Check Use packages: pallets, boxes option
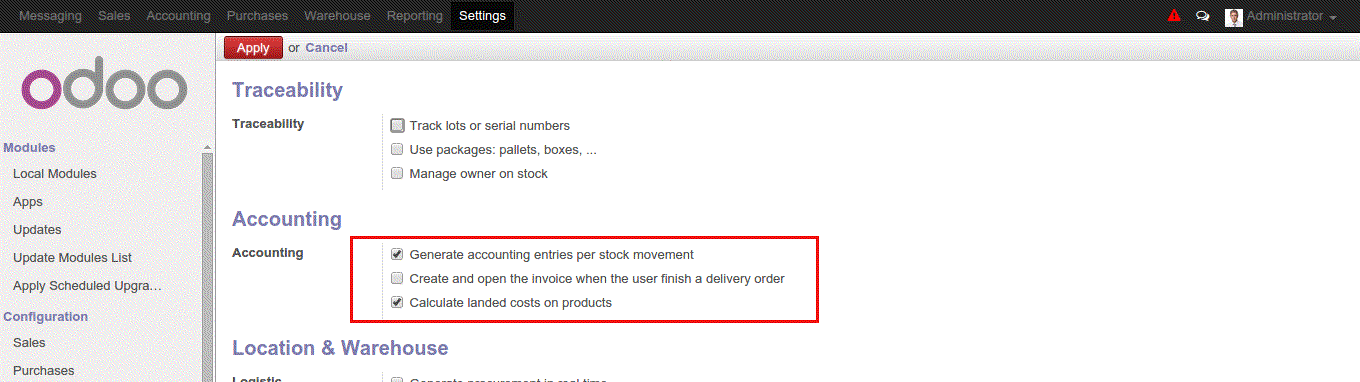 pyautogui.click(x=397, y=150)
